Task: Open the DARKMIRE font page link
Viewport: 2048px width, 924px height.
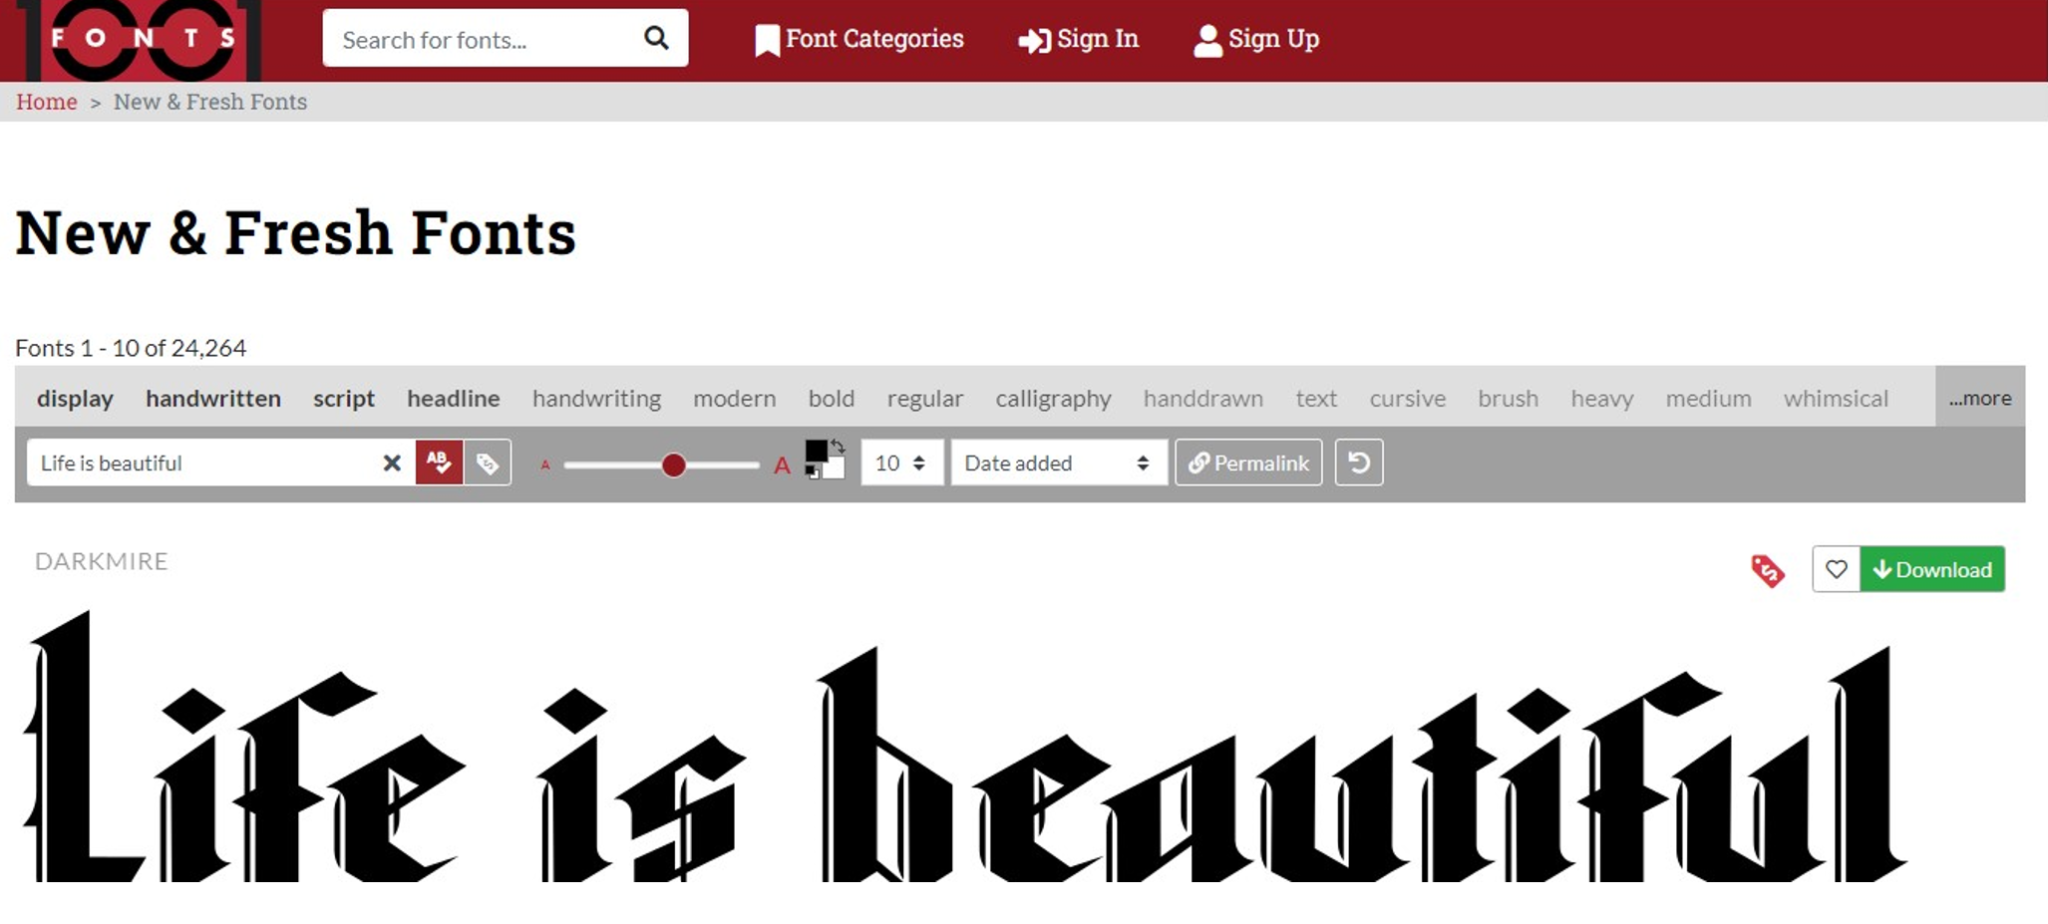Action: click(102, 561)
